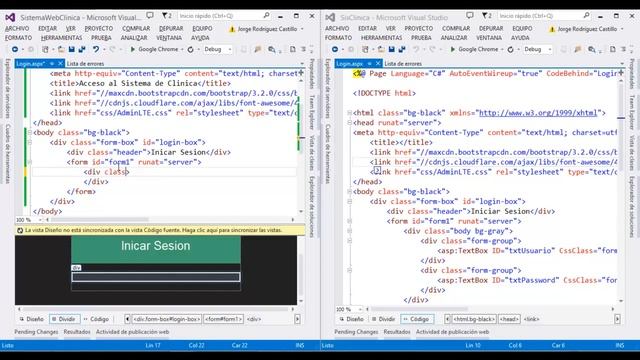640x360 pixels.
Task: Select form#form1 breadcrumb in SistemaWebClinica
Action: coord(223,319)
